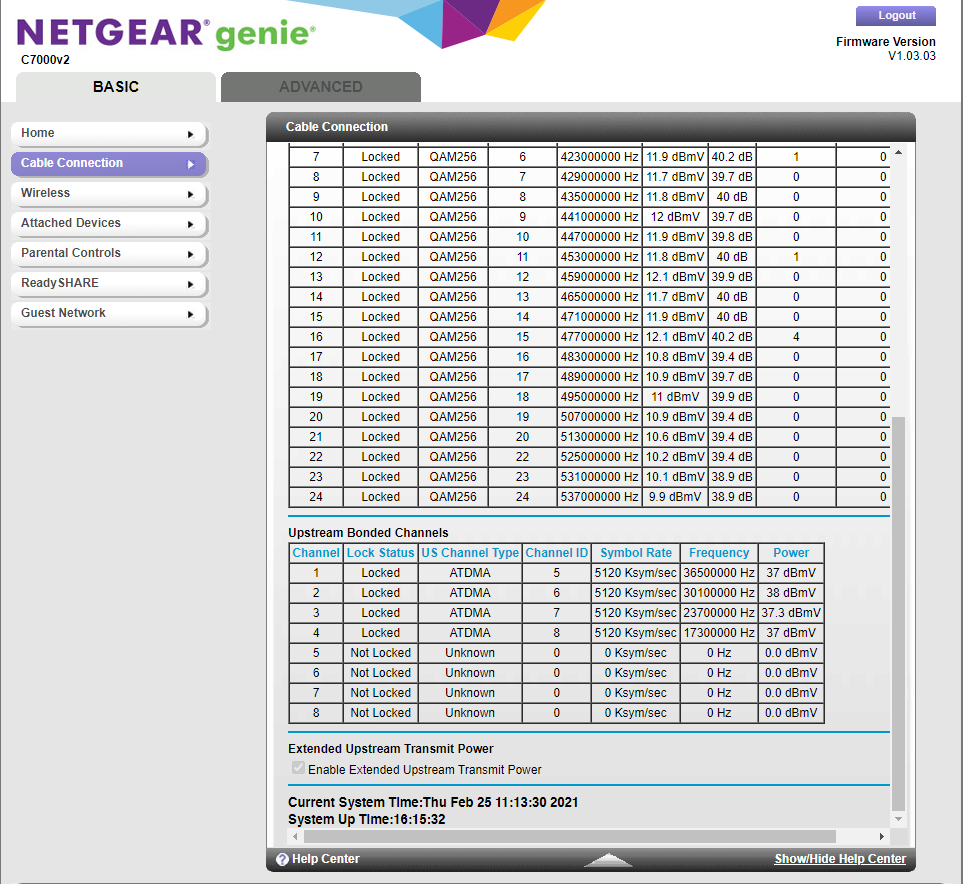The width and height of the screenshot is (963, 884).
Task: Open the Help Center question mark icon
Action: [283, 858]
